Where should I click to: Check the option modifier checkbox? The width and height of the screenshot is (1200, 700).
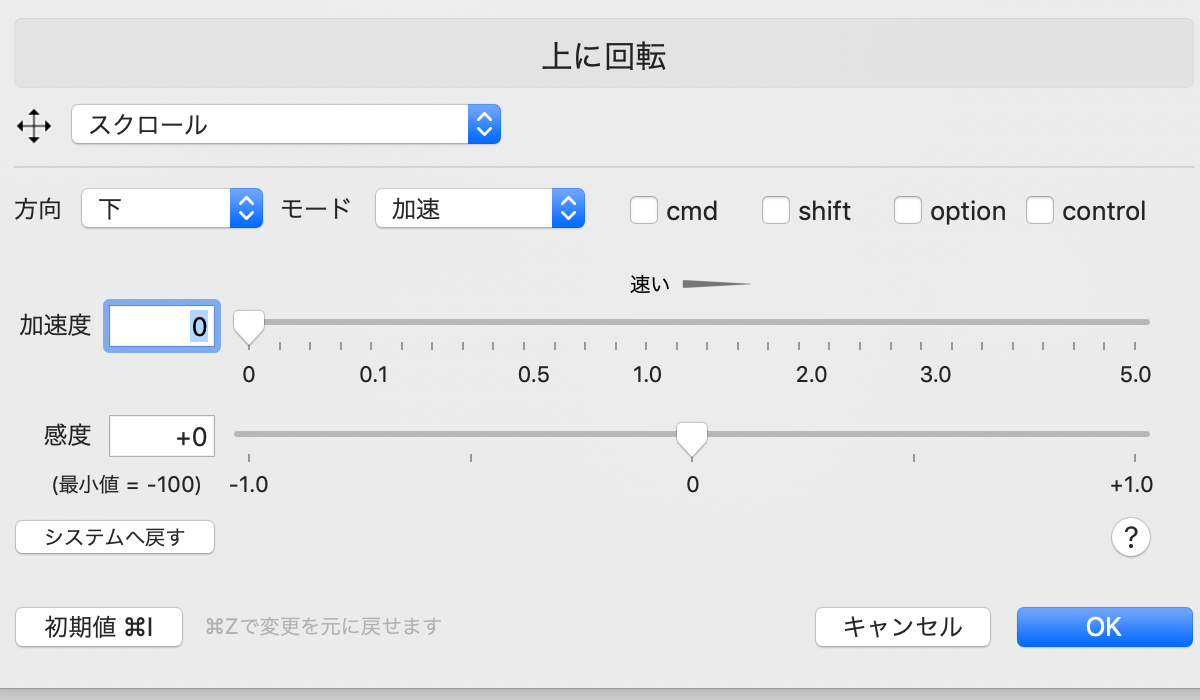(x=908, y=211)
